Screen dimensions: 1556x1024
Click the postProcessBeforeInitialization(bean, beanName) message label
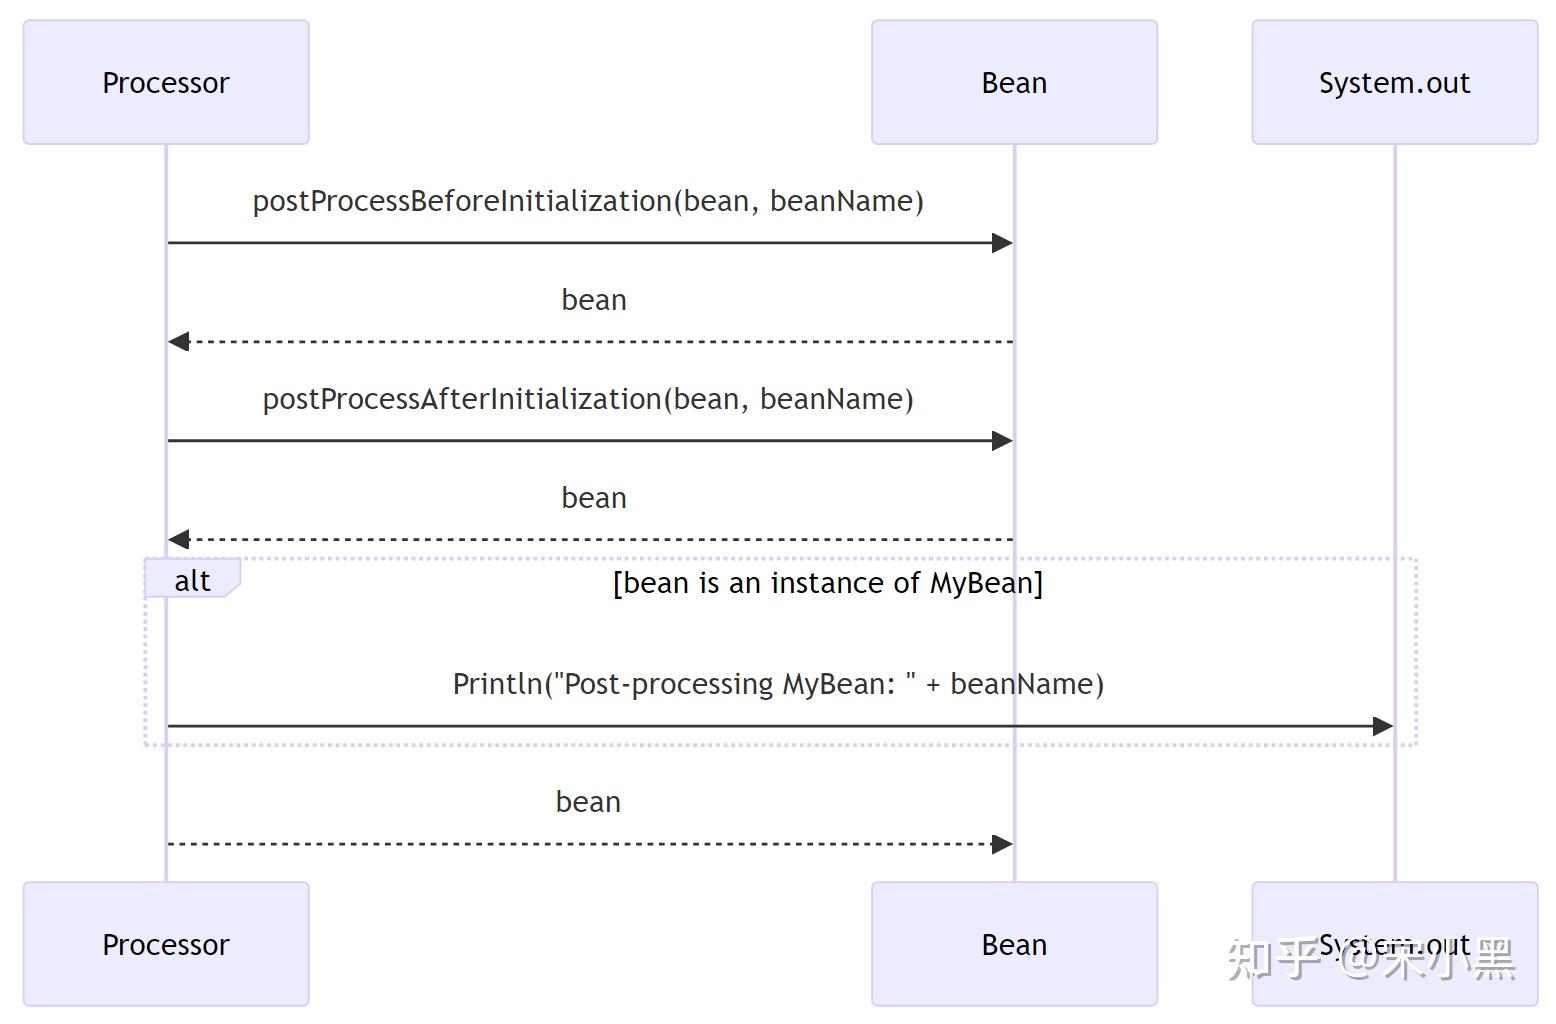588,201
